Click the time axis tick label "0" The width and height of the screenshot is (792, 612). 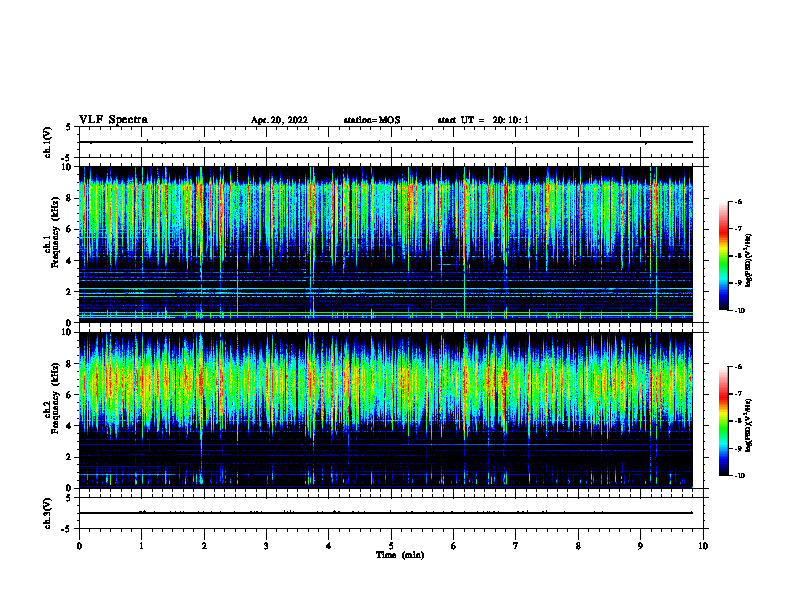79,546
